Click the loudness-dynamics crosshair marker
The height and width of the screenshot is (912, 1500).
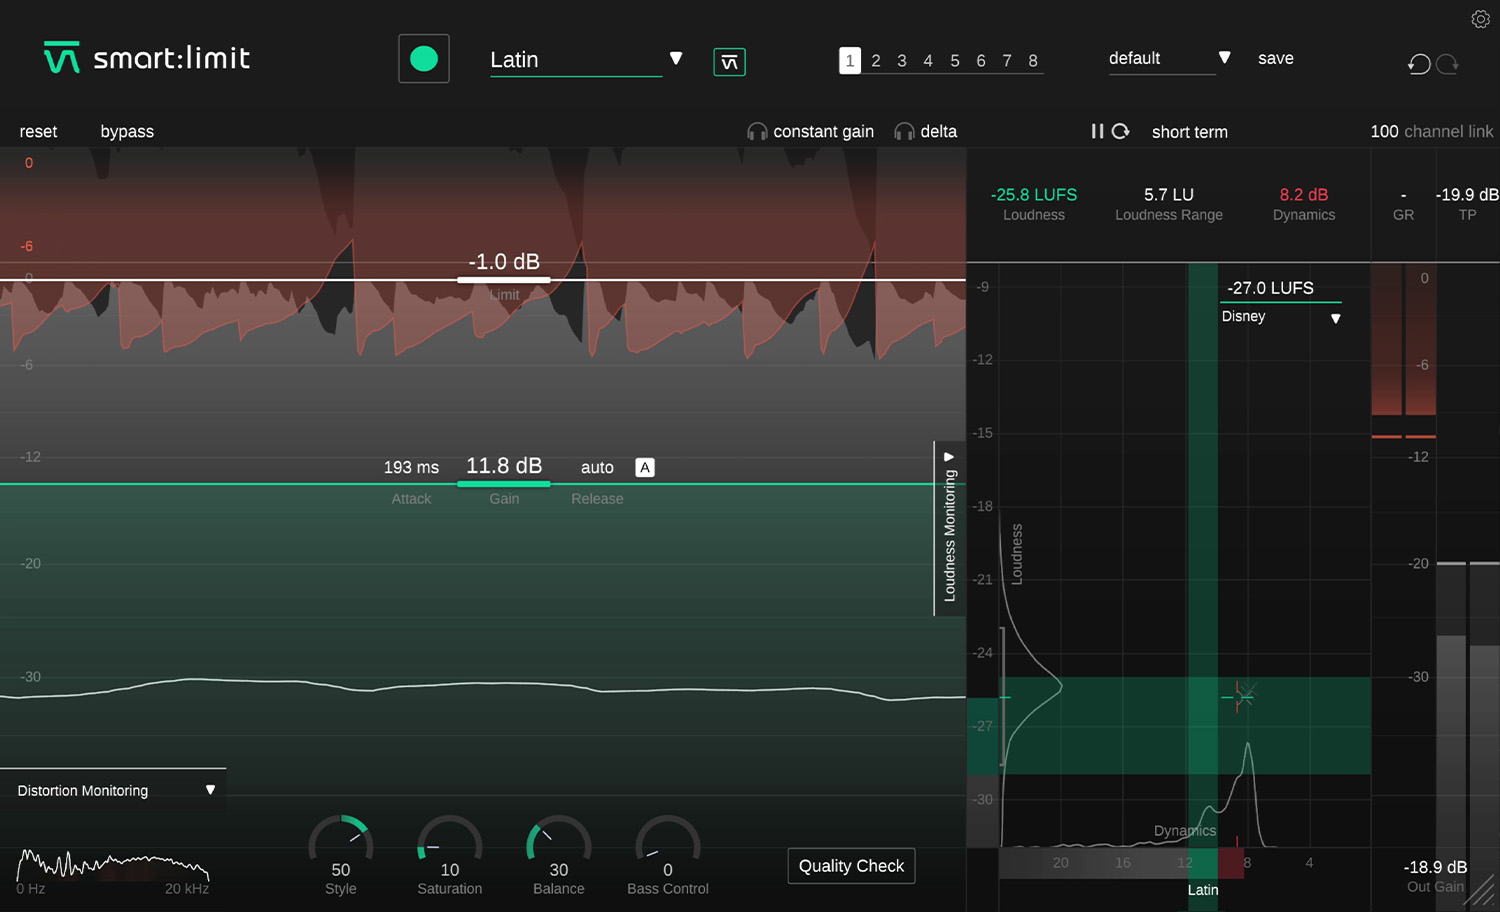(x=1240, y=696)
